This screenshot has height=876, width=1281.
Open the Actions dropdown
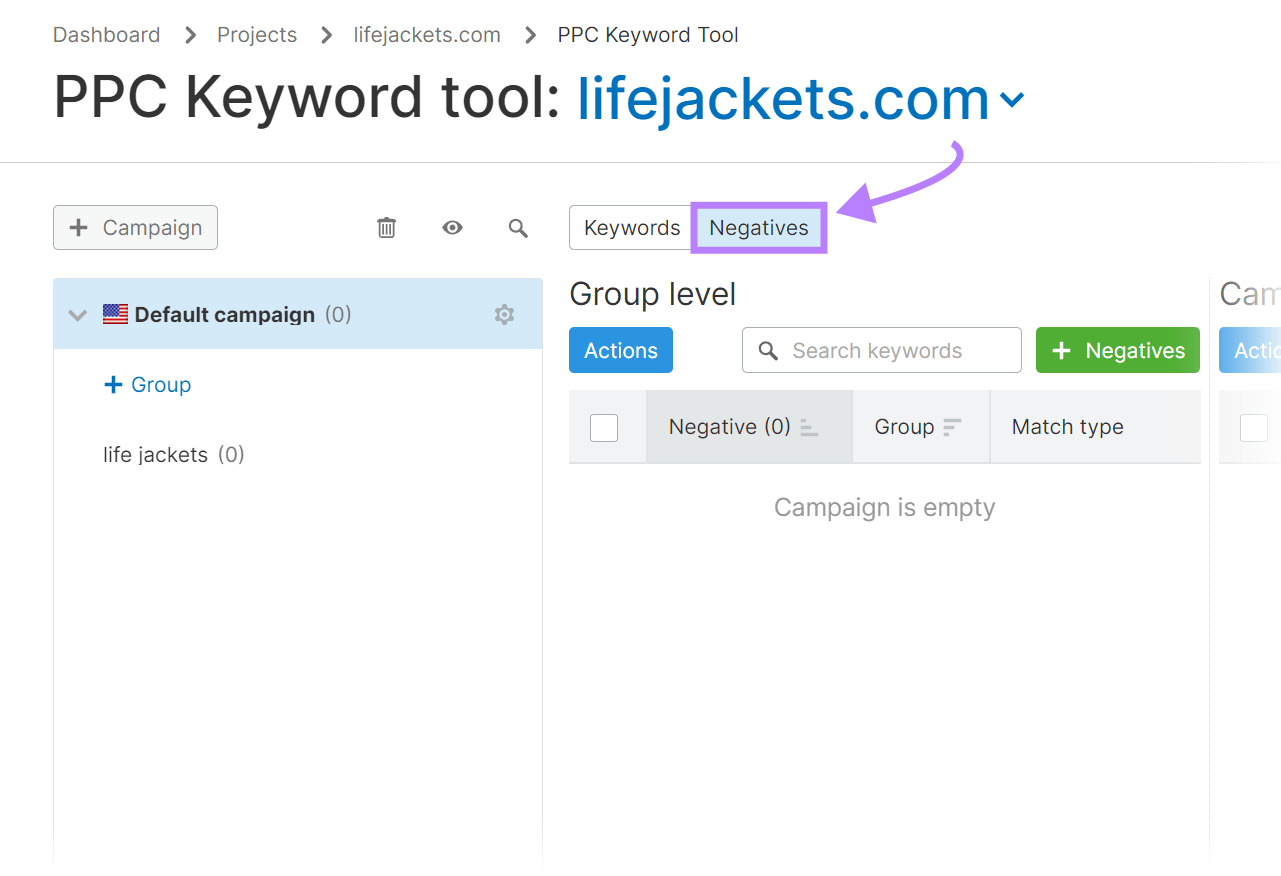tap(620, 350)
